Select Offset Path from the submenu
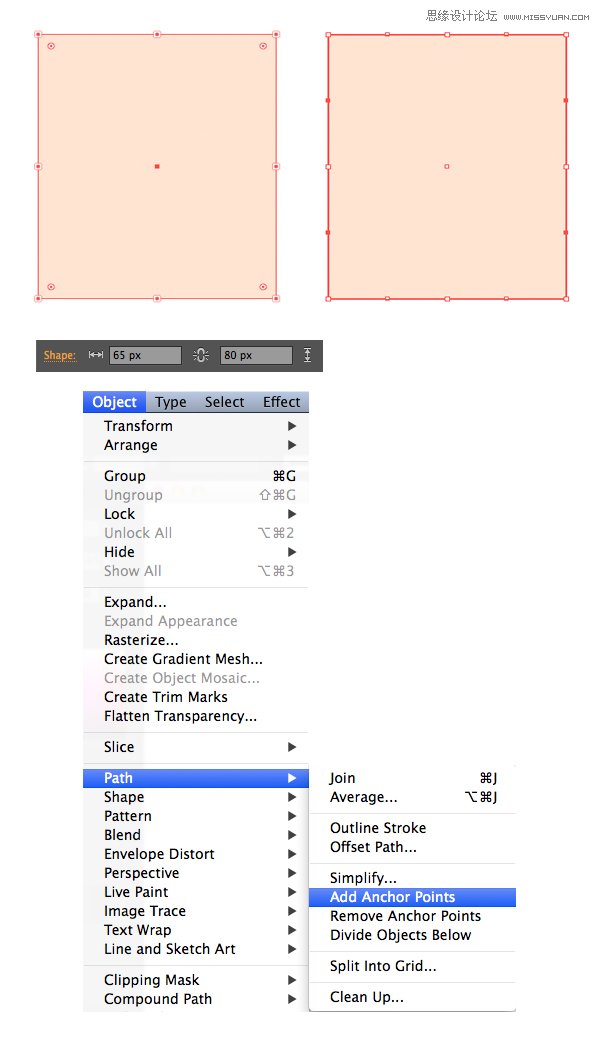Viewport: 600px width, 1040px height. 373,847
